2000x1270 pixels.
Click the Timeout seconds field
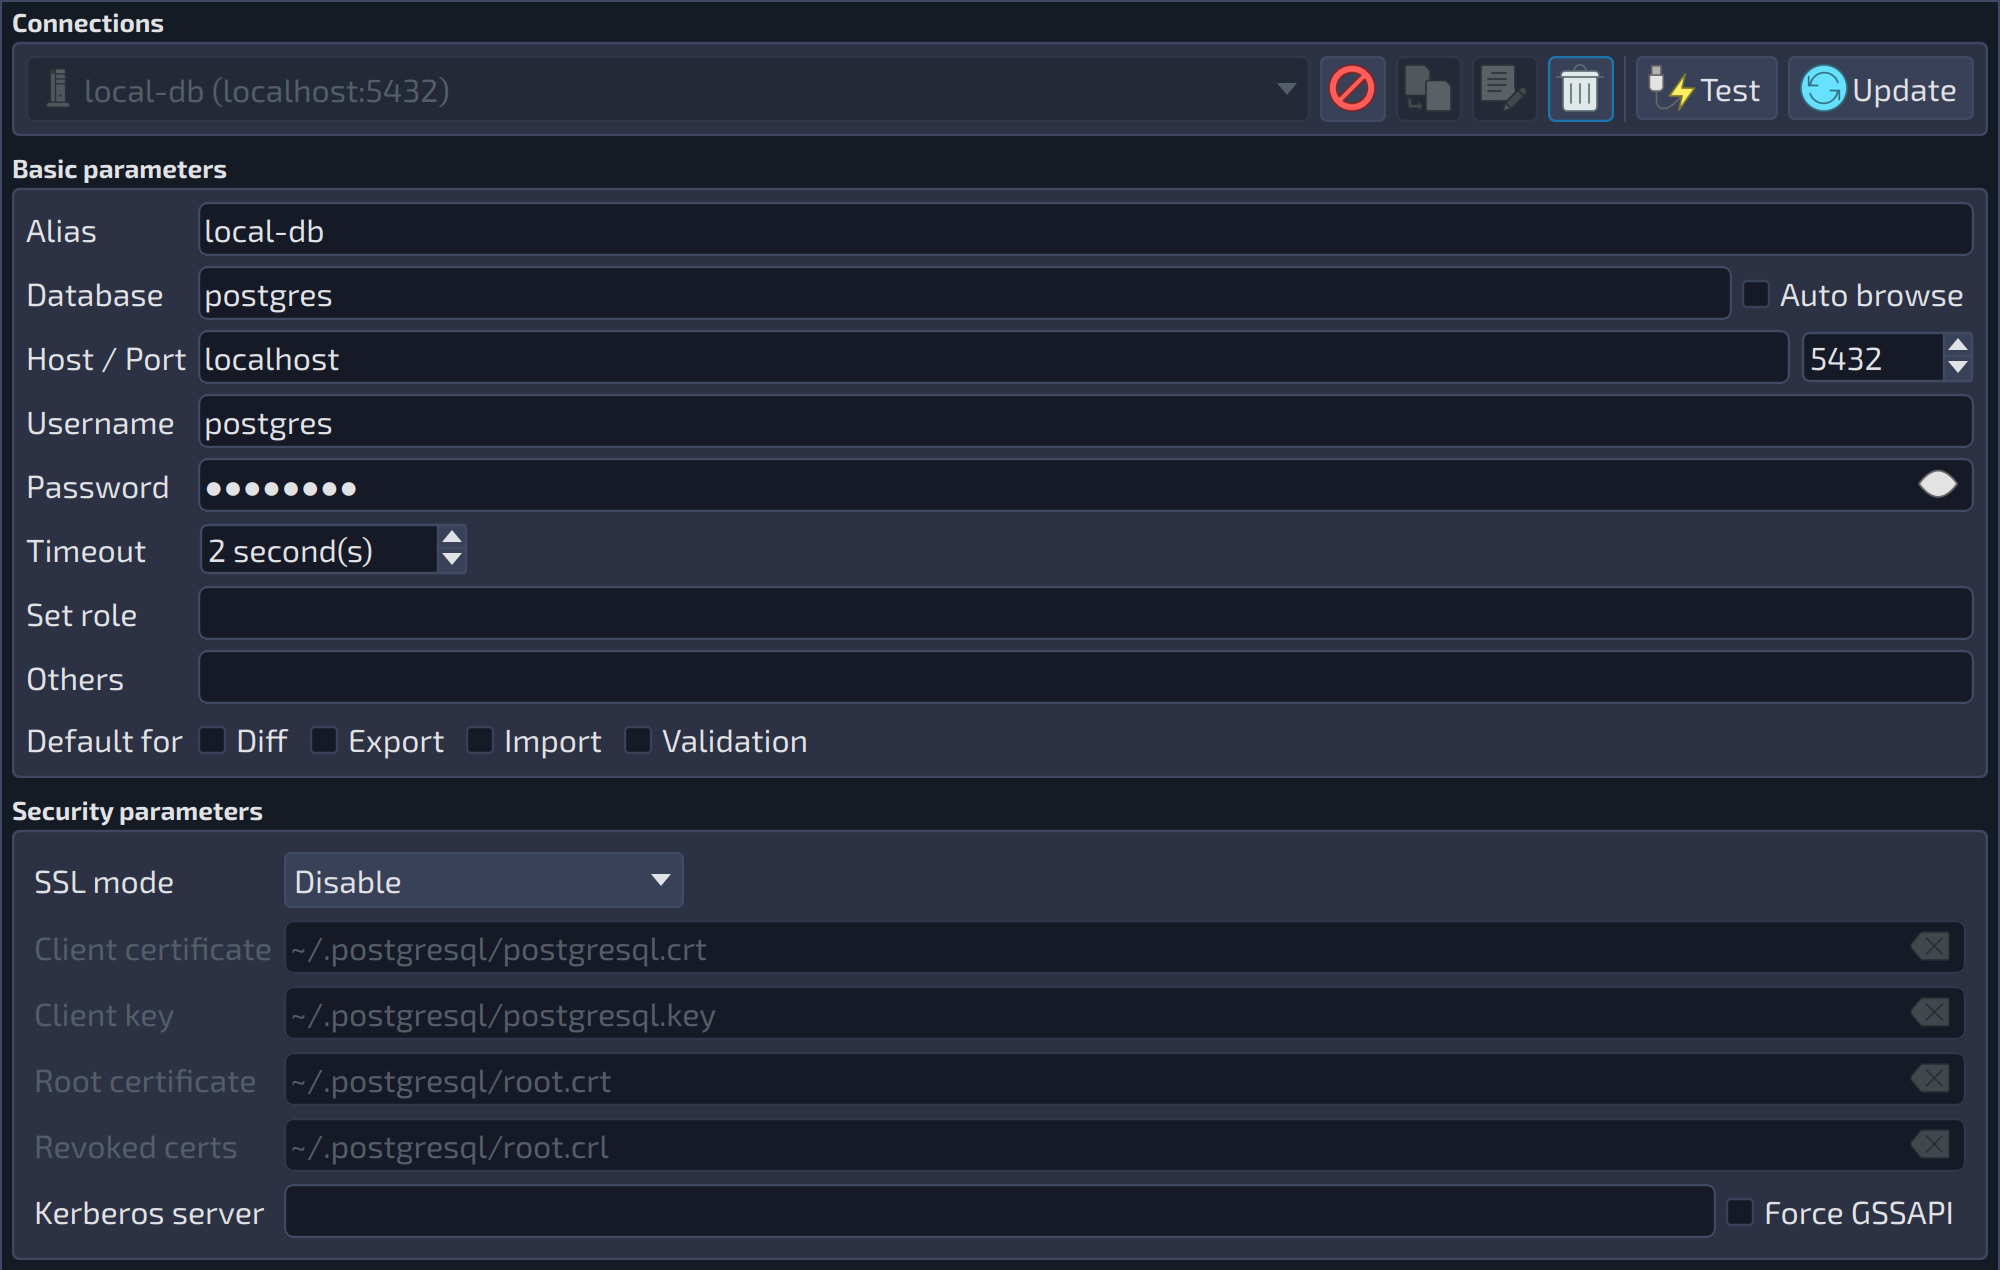click(x=319, y=550)
